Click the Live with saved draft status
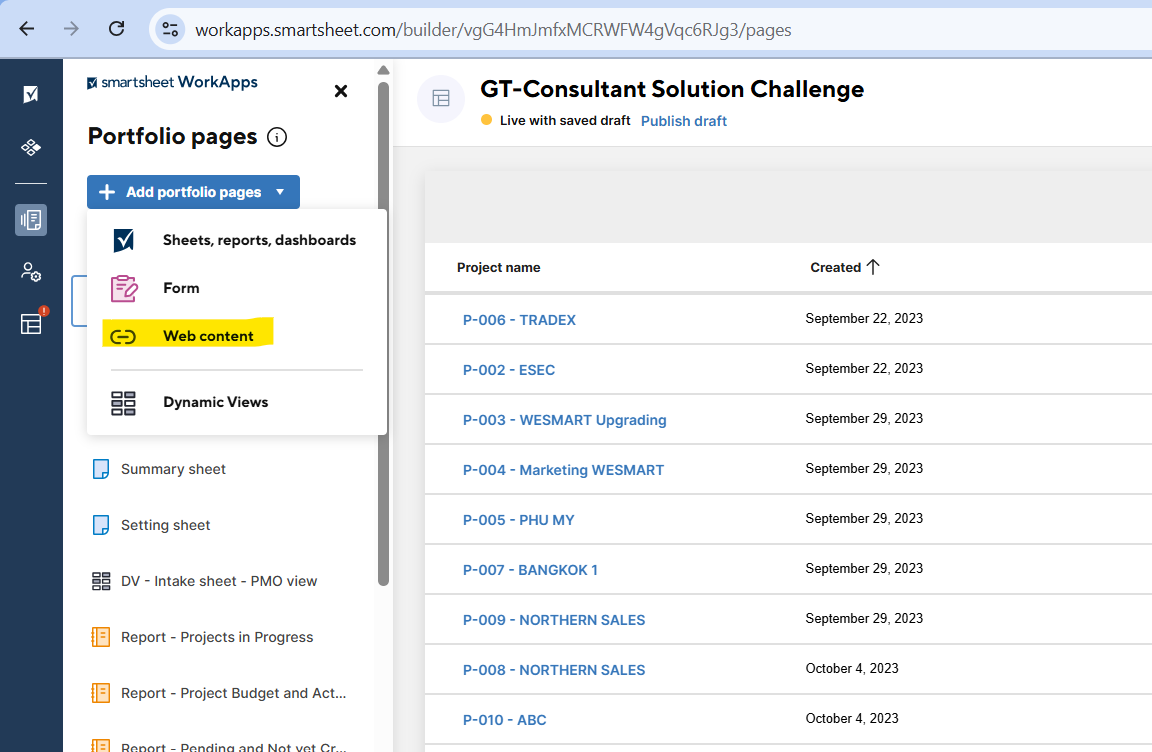Screen dimensions: 1152x752 (x=564, y=120)
